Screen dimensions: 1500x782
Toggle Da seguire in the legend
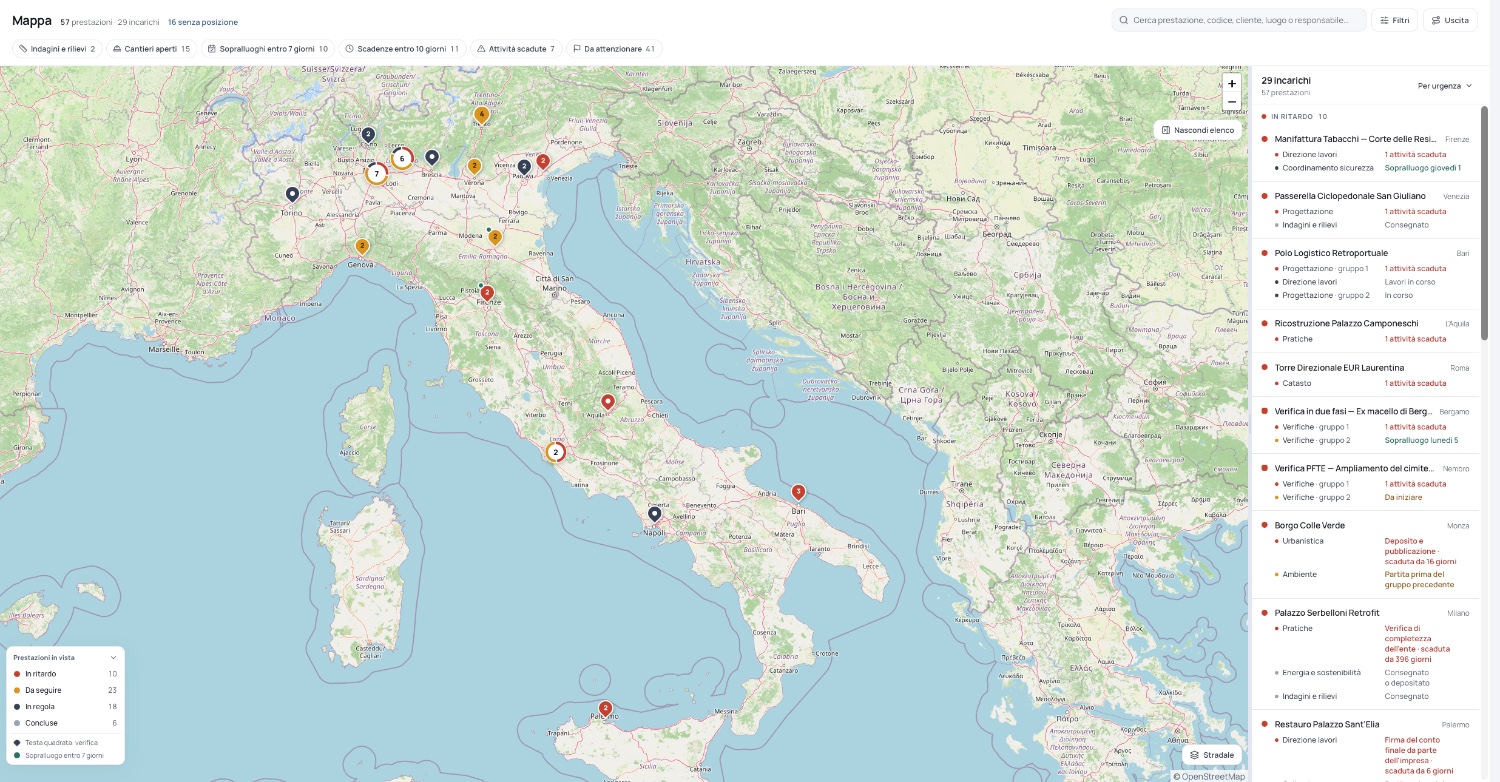(x=65, y=690)
